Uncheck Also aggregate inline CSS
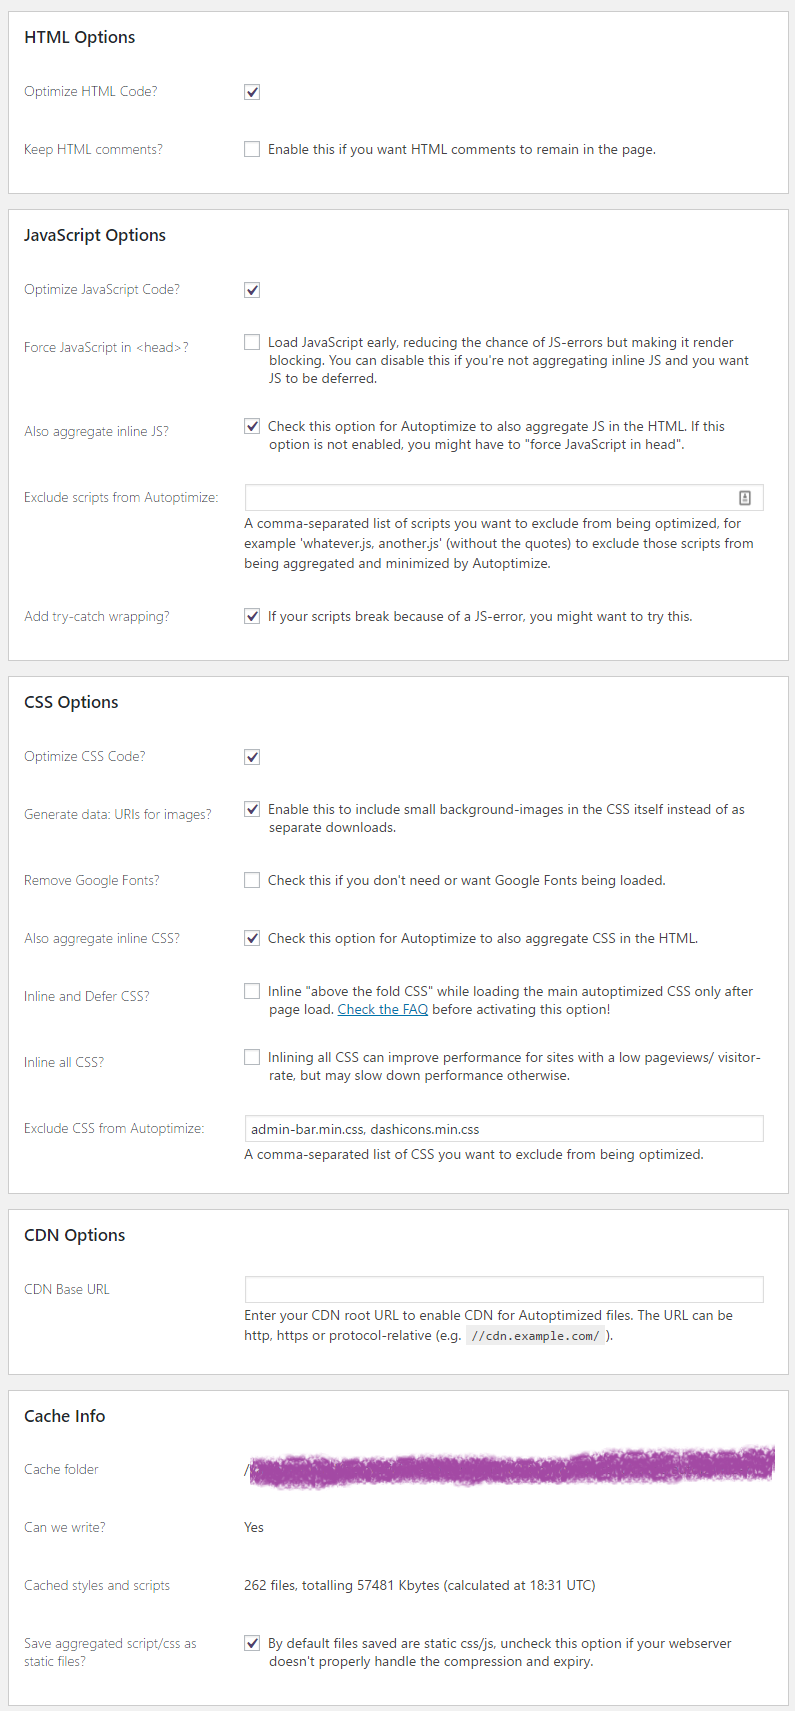This screenshot has height=1711, width=795. [x=252, y=938]
